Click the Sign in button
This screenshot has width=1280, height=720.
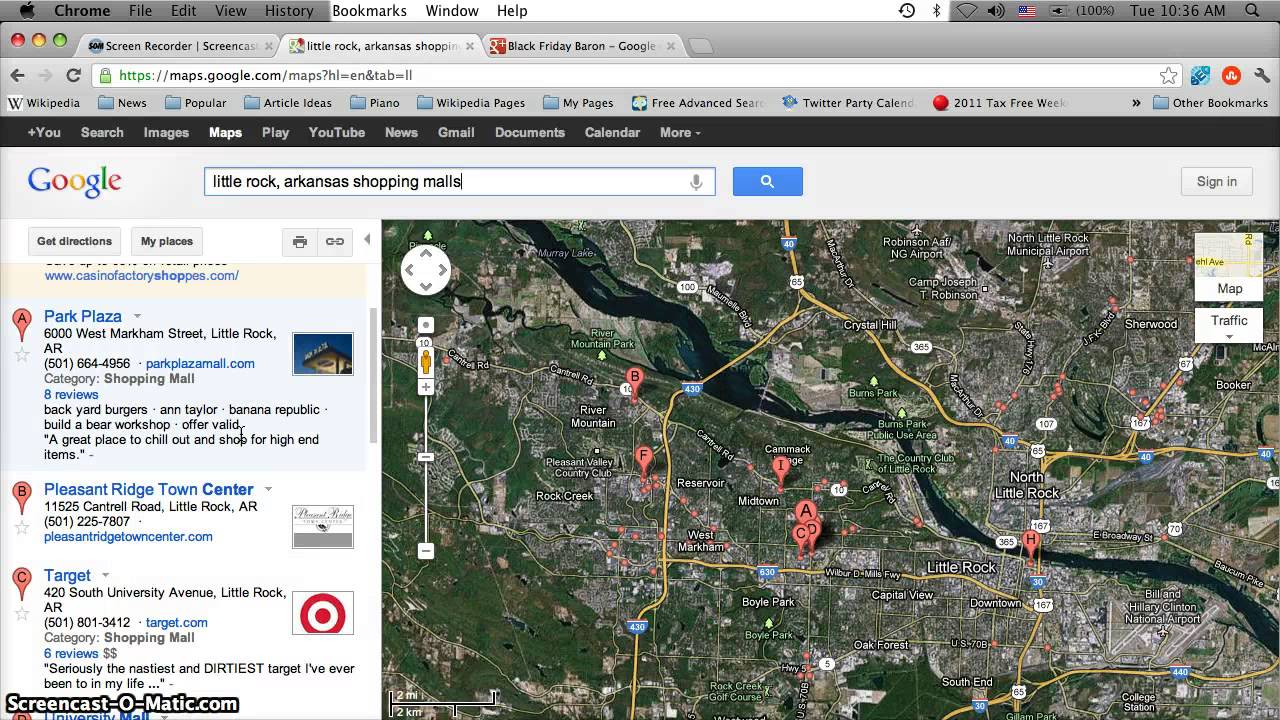tap(1216, 181)
